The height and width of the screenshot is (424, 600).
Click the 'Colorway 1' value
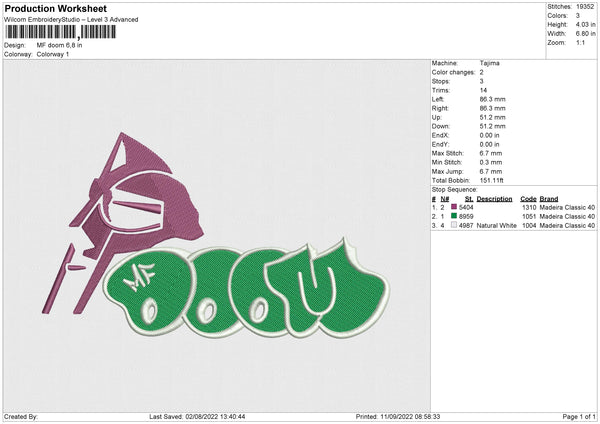click(x=53, y=54)
